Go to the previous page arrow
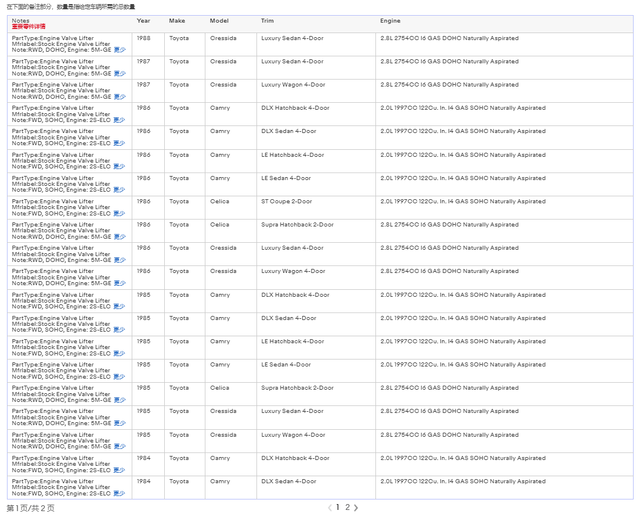The width and height of the screenshot is (640, 514). [x=330, y=507]
